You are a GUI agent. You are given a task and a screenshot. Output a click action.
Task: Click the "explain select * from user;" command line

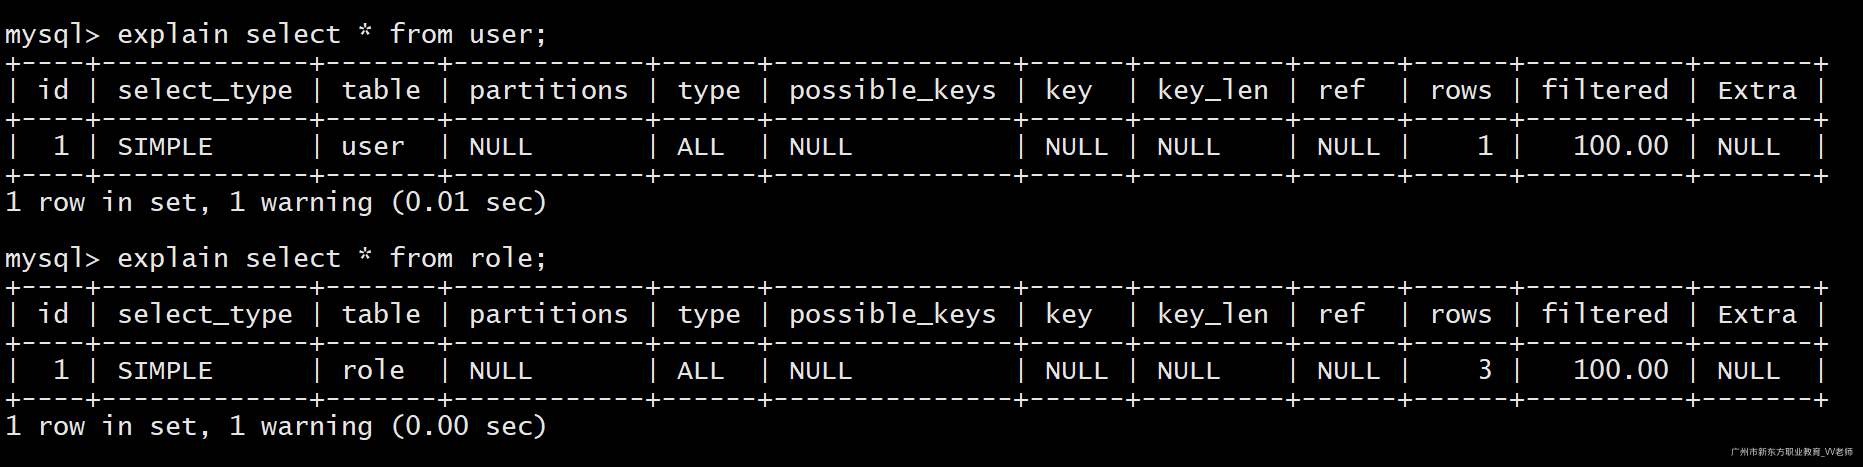331,34
